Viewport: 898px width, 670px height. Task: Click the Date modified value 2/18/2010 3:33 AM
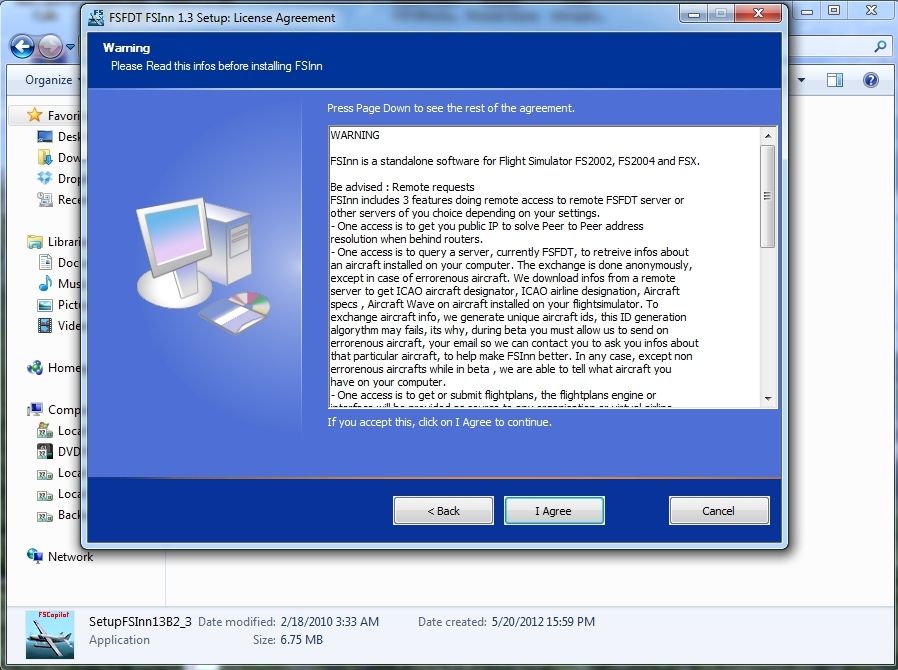coord(330,622)
